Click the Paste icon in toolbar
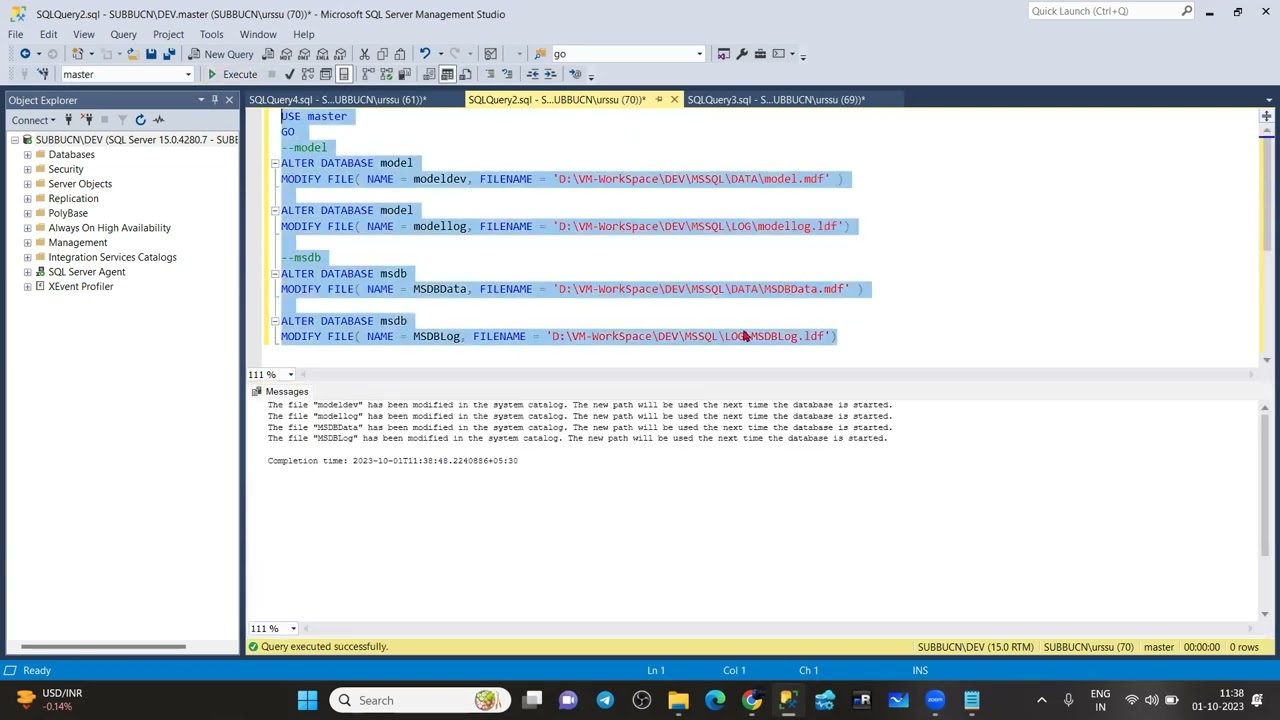This screenshot has width=1280, height=720. (400, 54)
